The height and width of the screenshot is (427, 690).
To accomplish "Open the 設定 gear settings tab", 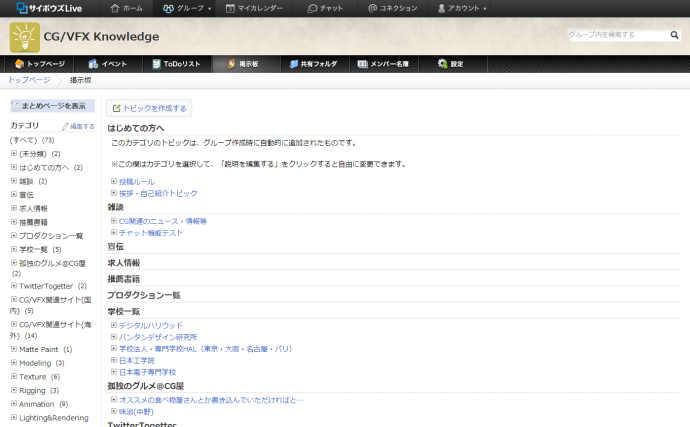I will pyautogui.click(x=450, y=64).
